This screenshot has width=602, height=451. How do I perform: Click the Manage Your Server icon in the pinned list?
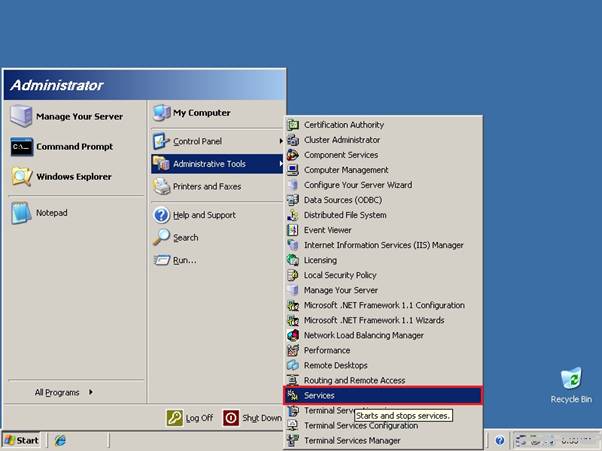(21, 116)
